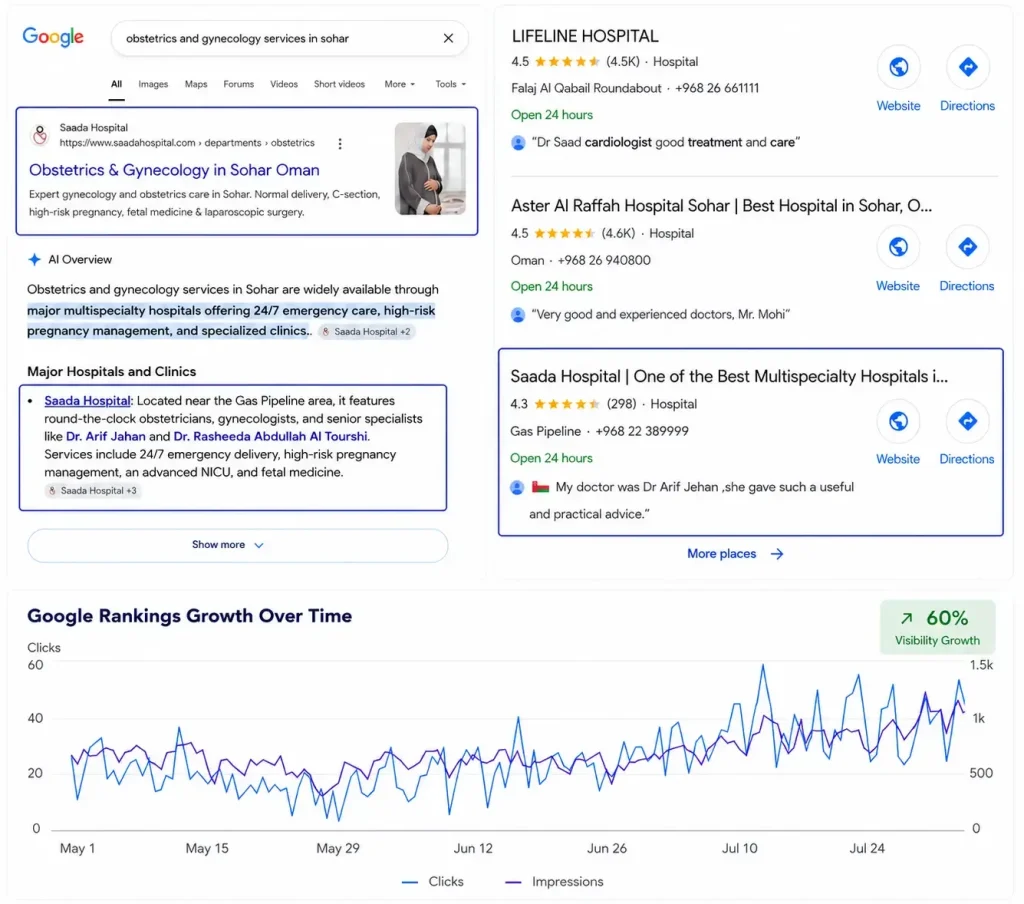1024x904 pixels.
Task: Click Website label under Lifeline Hospital
Action: [x=898, y=106]
